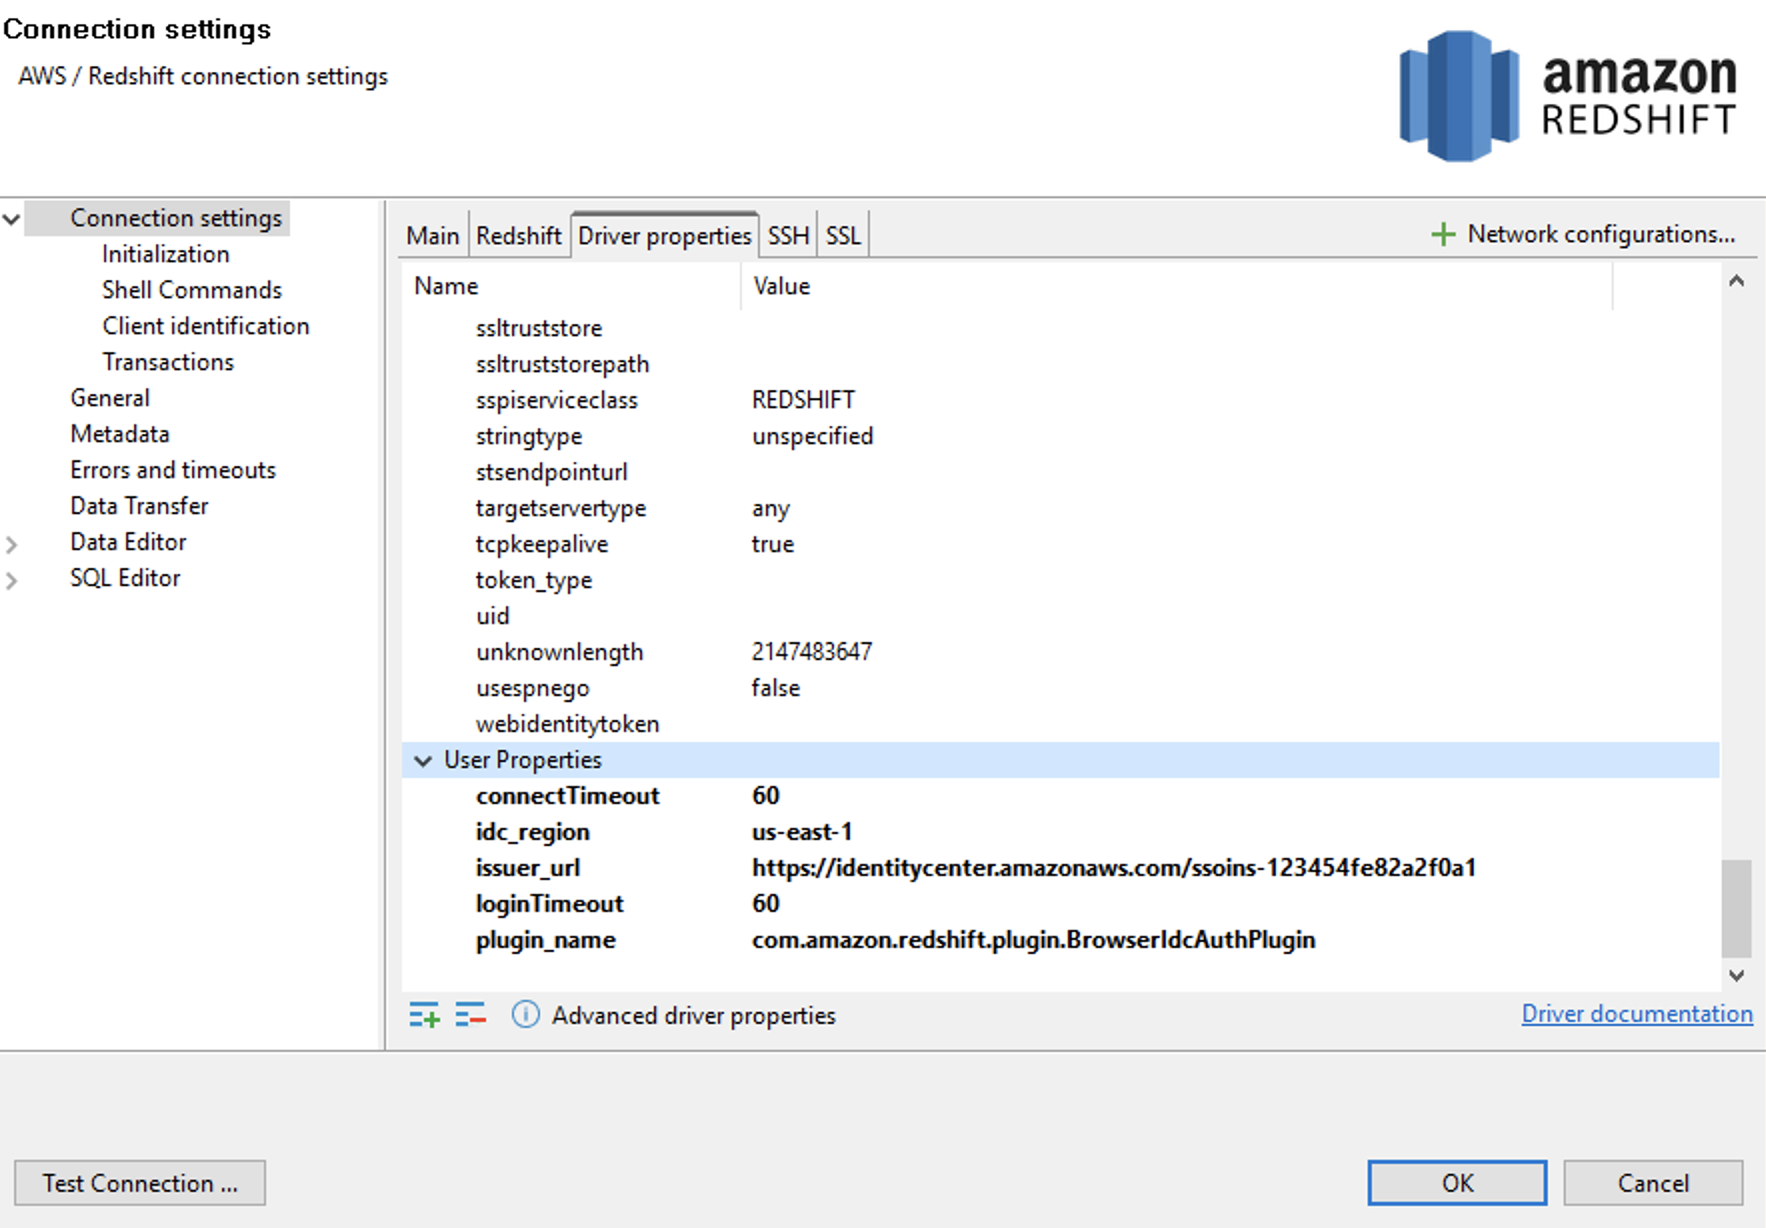Select the issuer_url user property
The height and width of the screenshot is (1228, 1766).
[528, 868]
